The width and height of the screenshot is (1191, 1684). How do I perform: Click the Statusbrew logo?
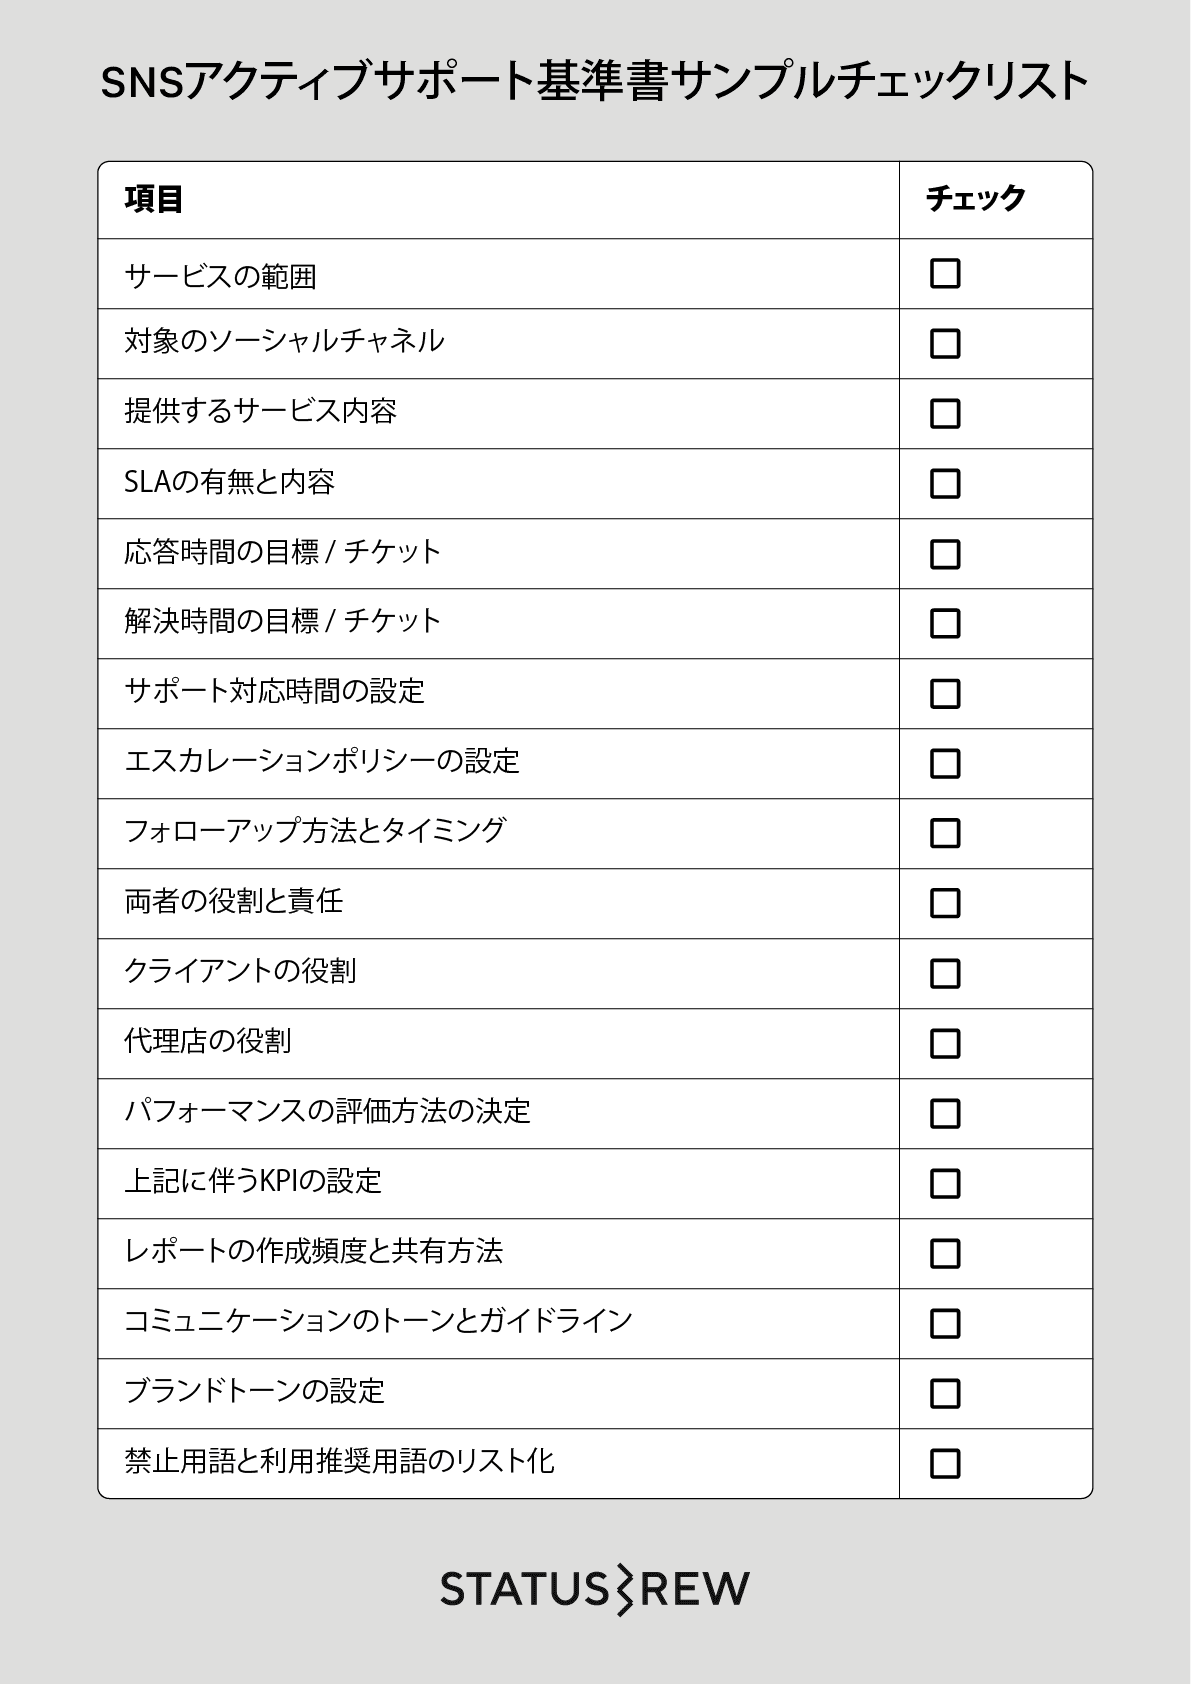tap(595, 1589)
